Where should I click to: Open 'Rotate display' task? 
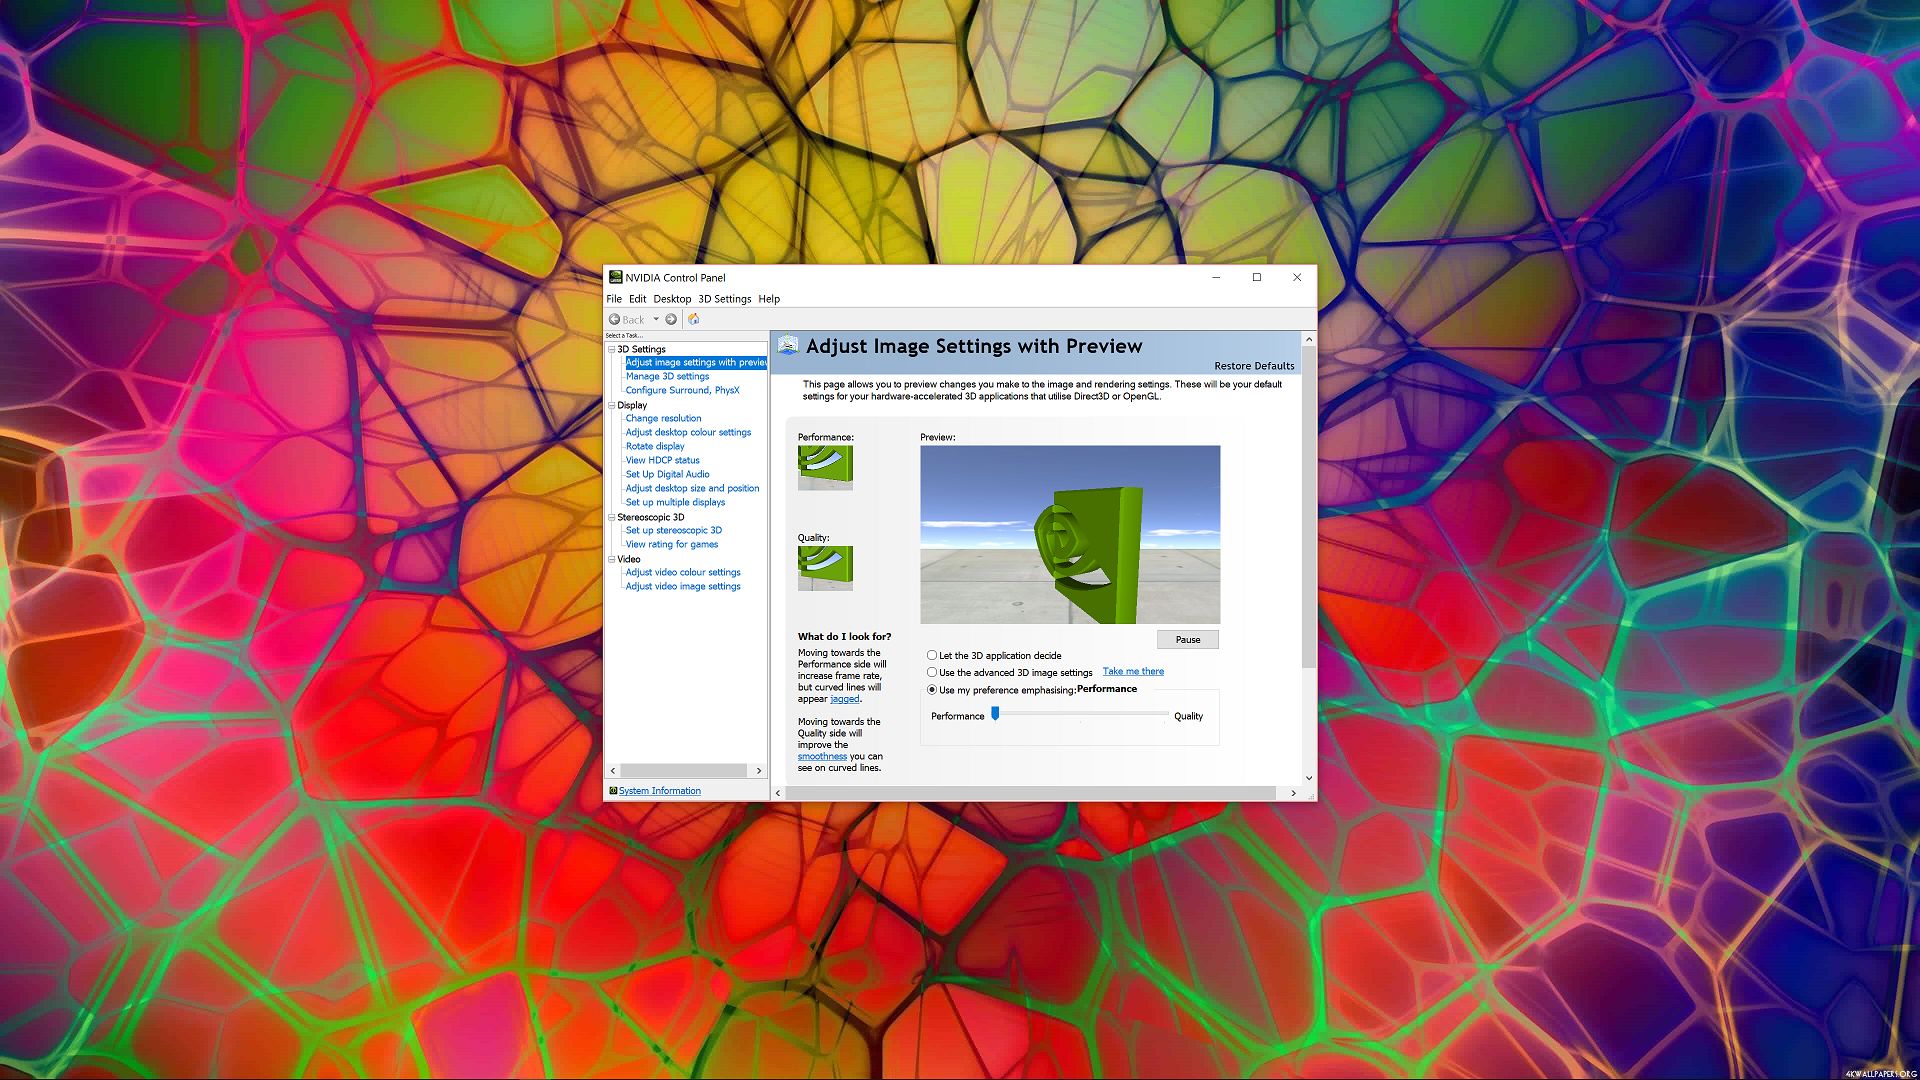click(655, 447)
